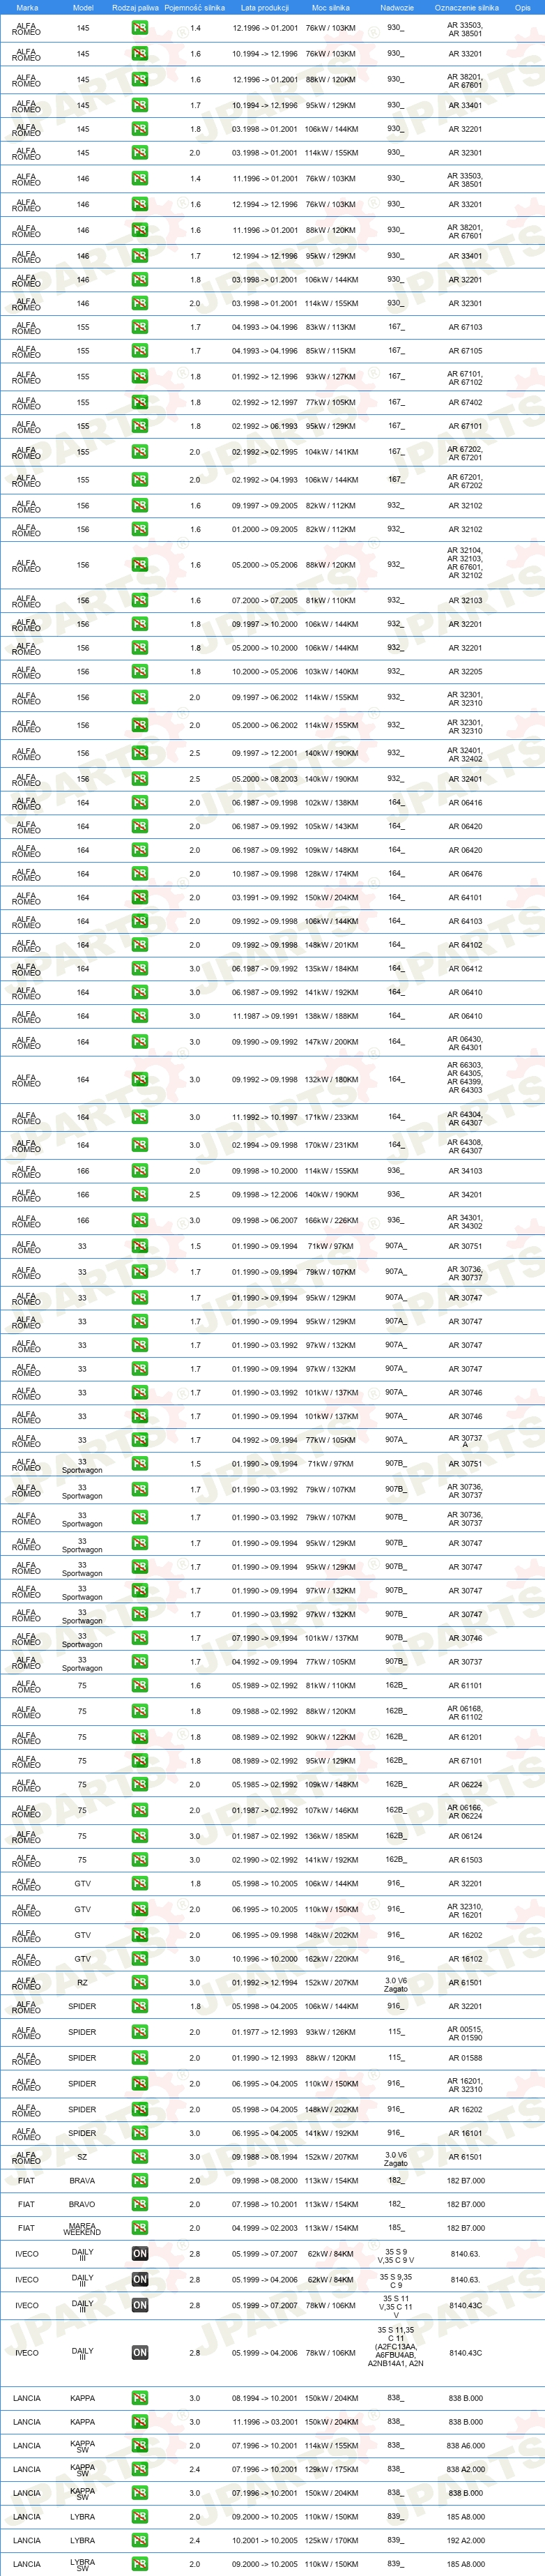Select power cell 125kW / 170KM
This screenshot has width=545, height=2576.
[x=331, y=2540]
